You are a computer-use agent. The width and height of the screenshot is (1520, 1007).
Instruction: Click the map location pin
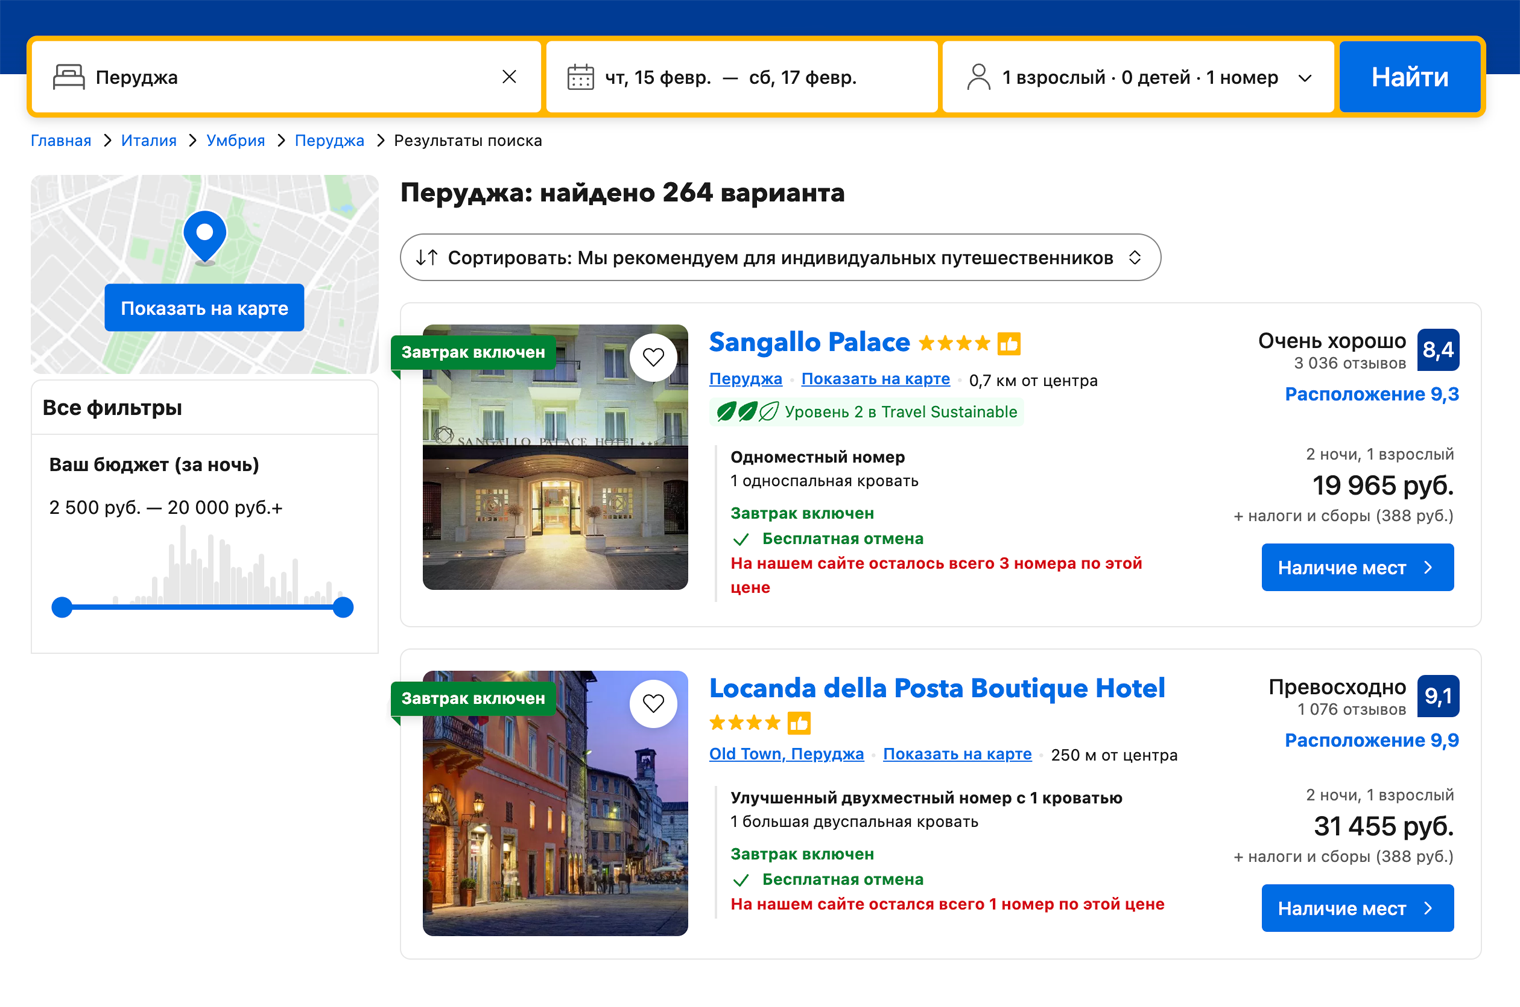(x=205, y=236)
